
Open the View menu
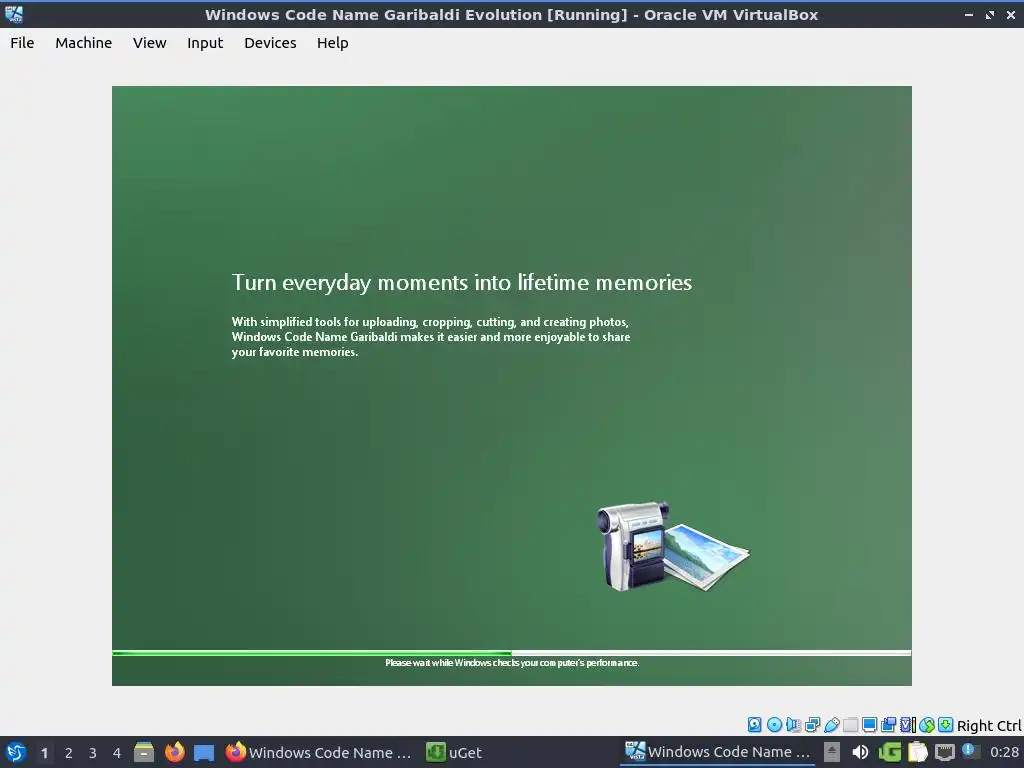[x=150, y=43]
